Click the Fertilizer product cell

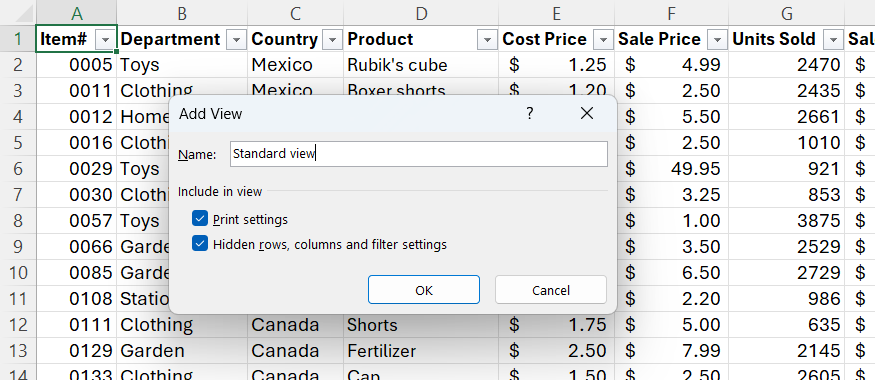(x=421, y=350)
